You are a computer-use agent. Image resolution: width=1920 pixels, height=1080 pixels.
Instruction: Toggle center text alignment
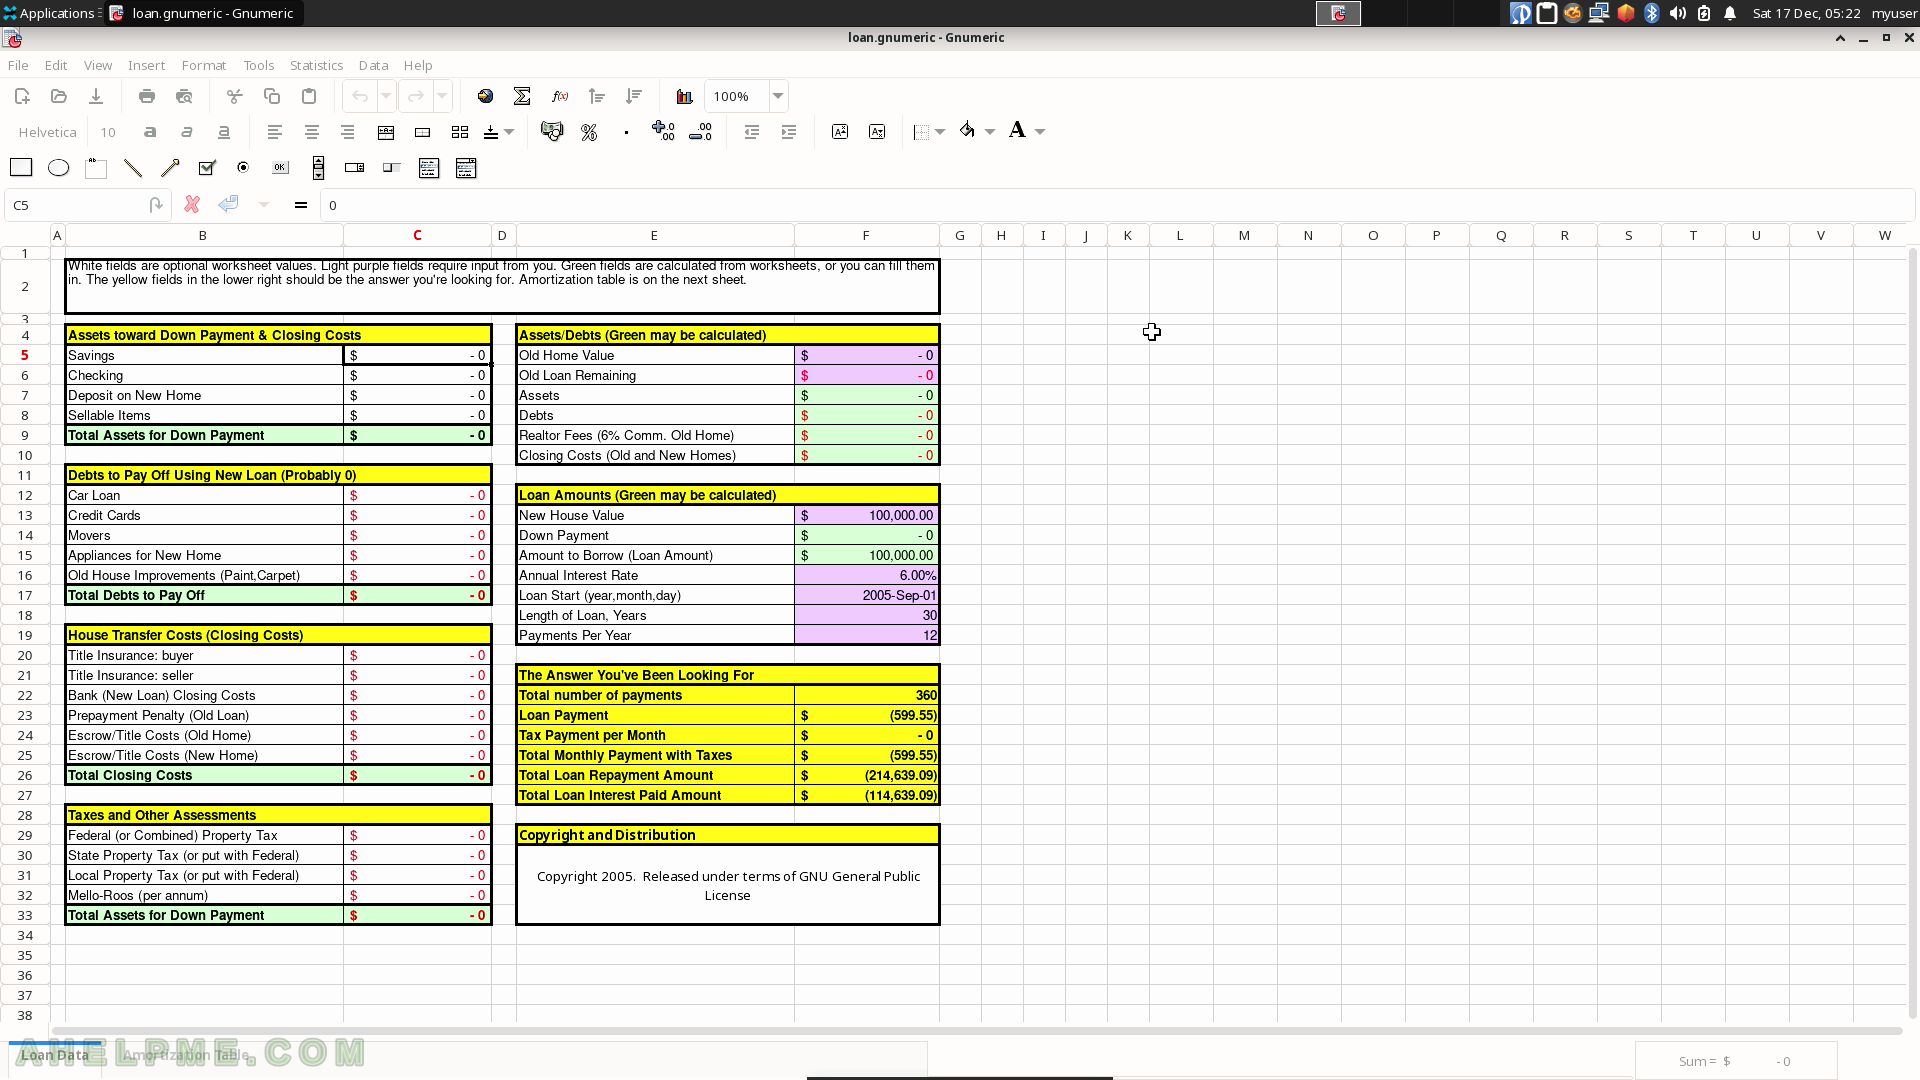pyautogui.click(x=312, y=132)
